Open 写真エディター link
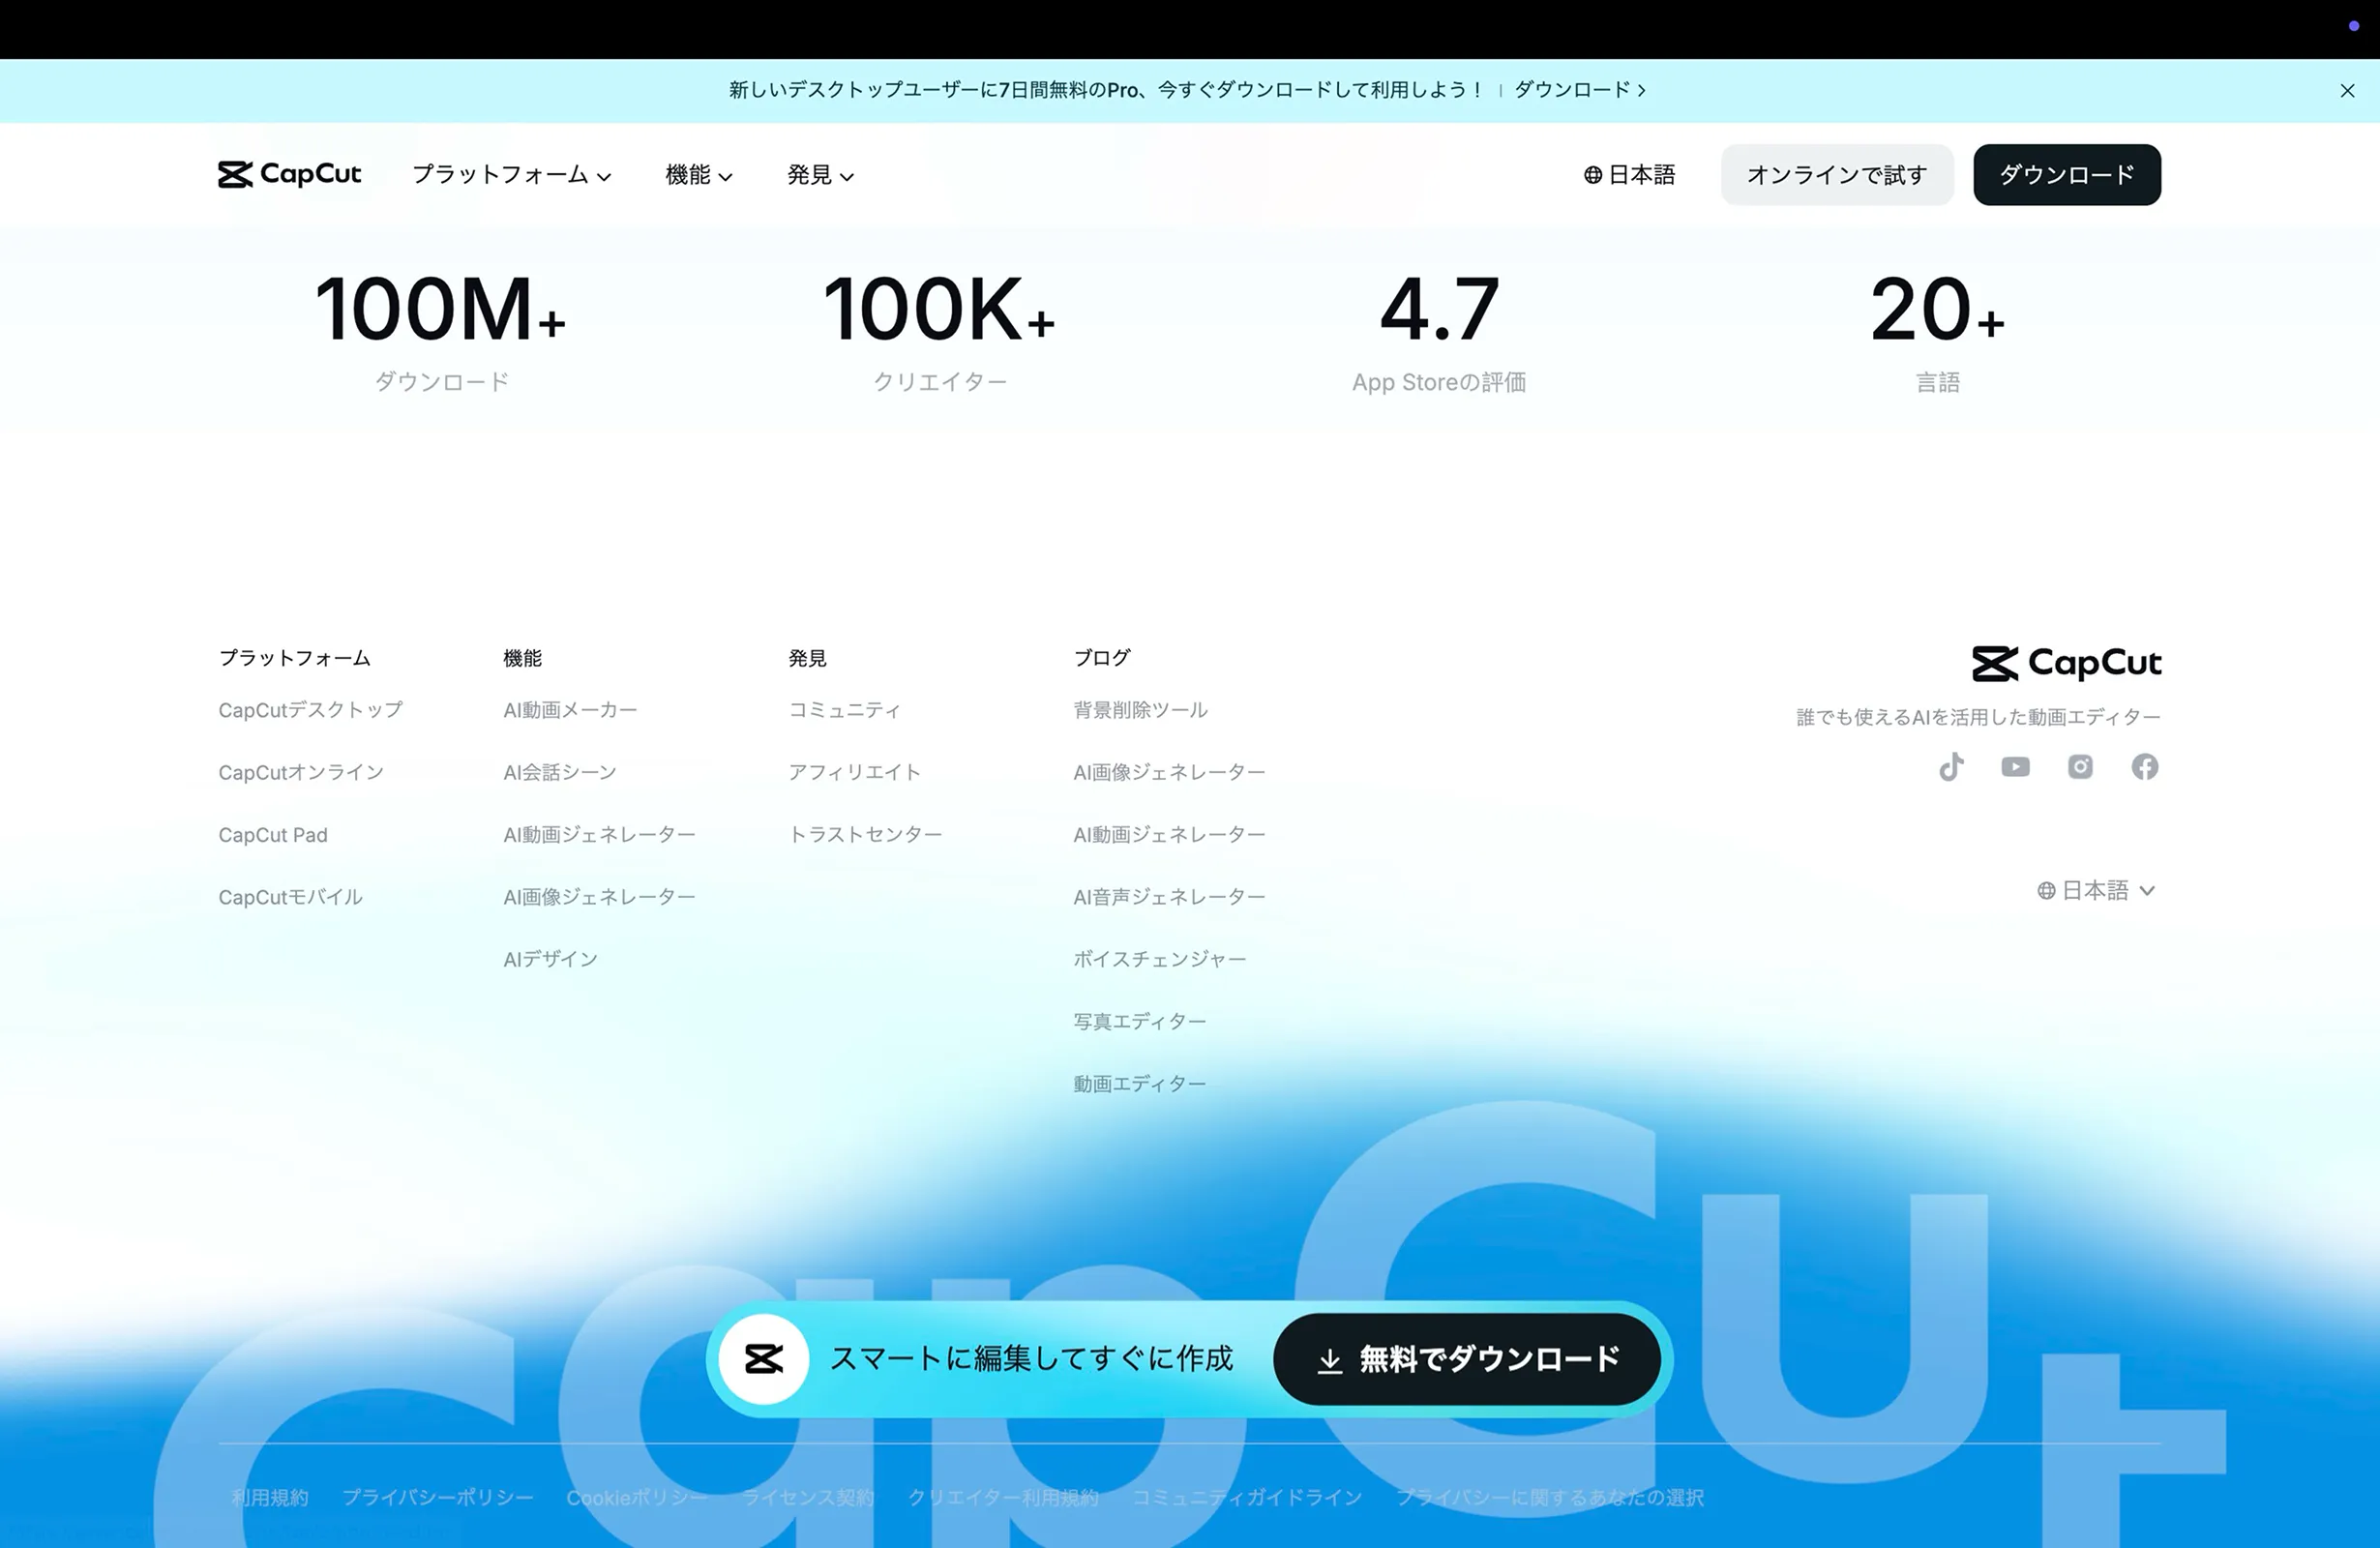 [1139, 1022]
